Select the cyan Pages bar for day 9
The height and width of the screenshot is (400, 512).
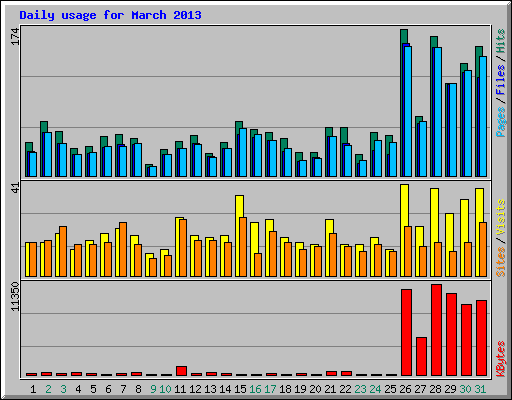coord(153,172)
